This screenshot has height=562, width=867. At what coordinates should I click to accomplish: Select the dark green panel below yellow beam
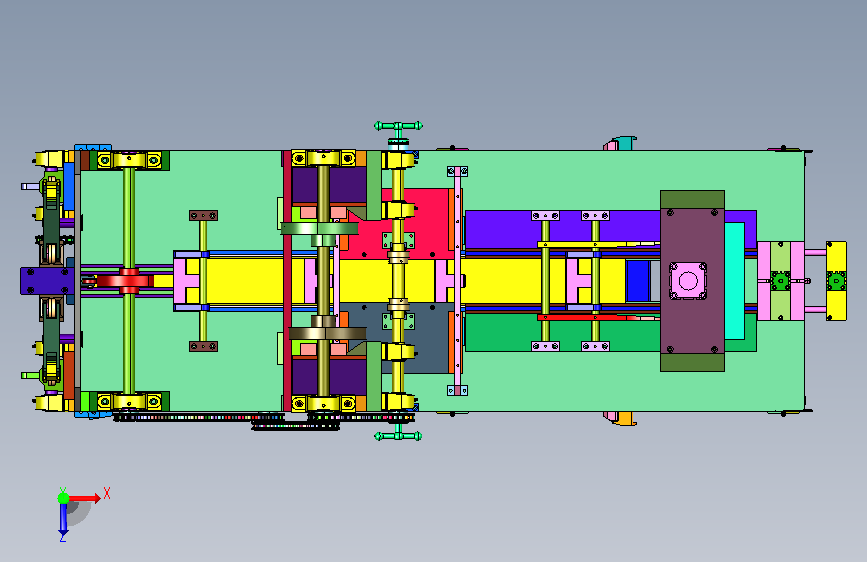[562, 335]
